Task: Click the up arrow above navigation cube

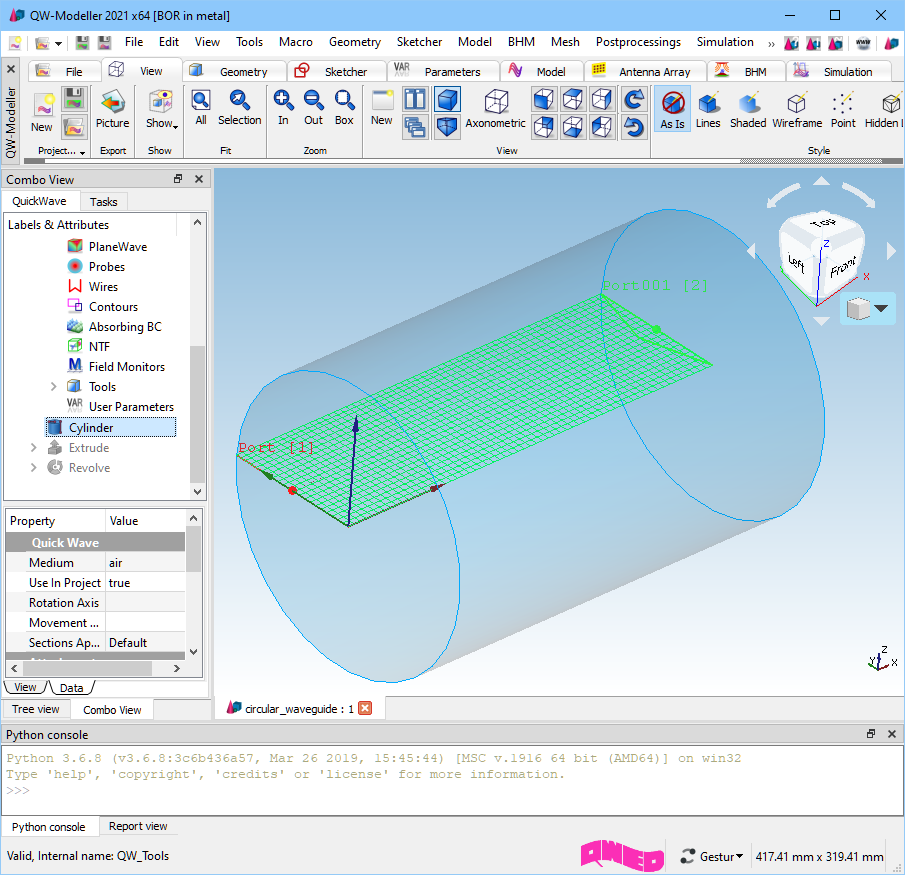Action: [821, 181]
